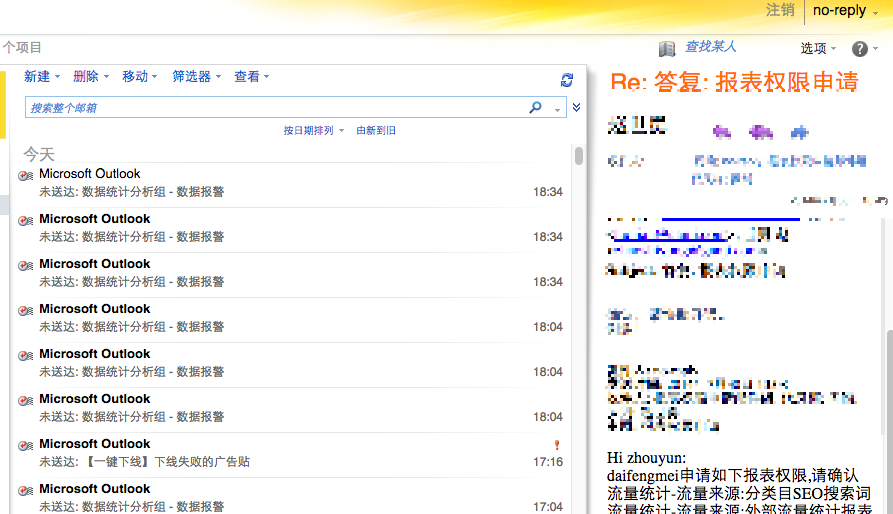Image resolution: width=893 pixels, height=514 pixels.
Task: Click the message list scrollbar thumb
Action: tap(579, 155)
